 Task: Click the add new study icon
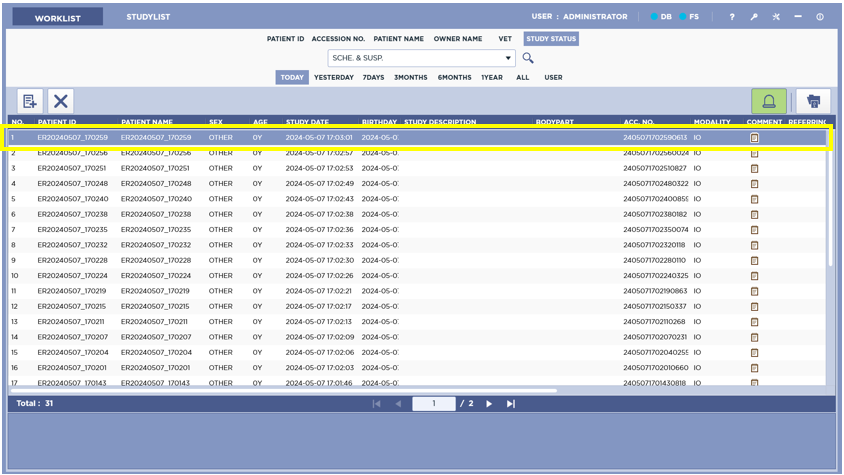[x=30, y=101]
